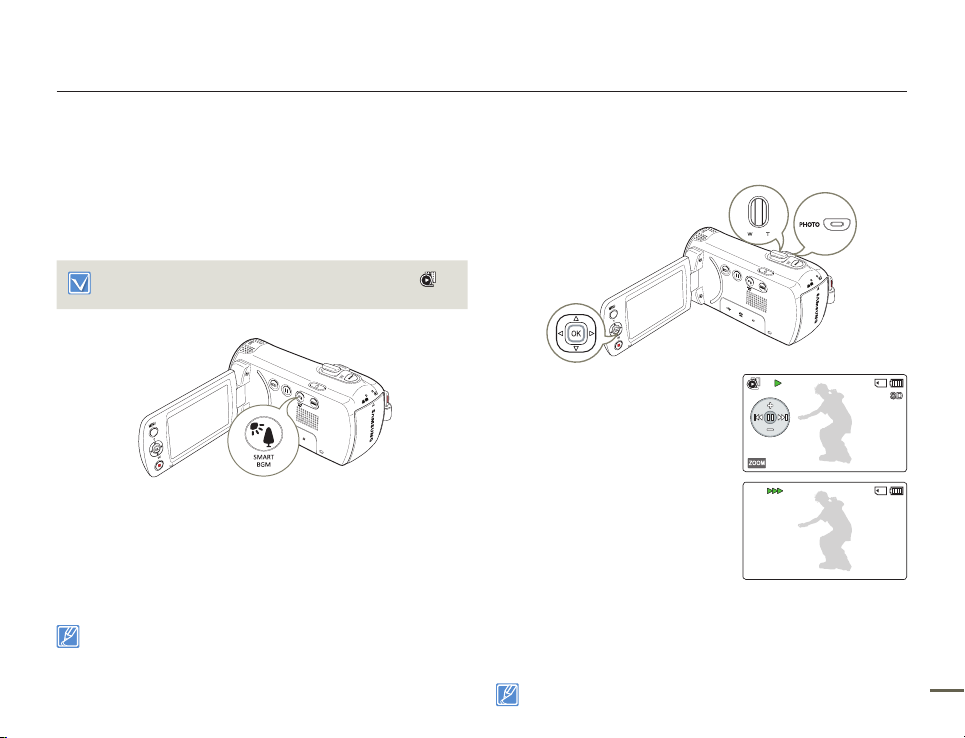This screenshot has height=738, width=965.
Task: Click the up arrow on the joystick callout
Action: coord(575,318)
